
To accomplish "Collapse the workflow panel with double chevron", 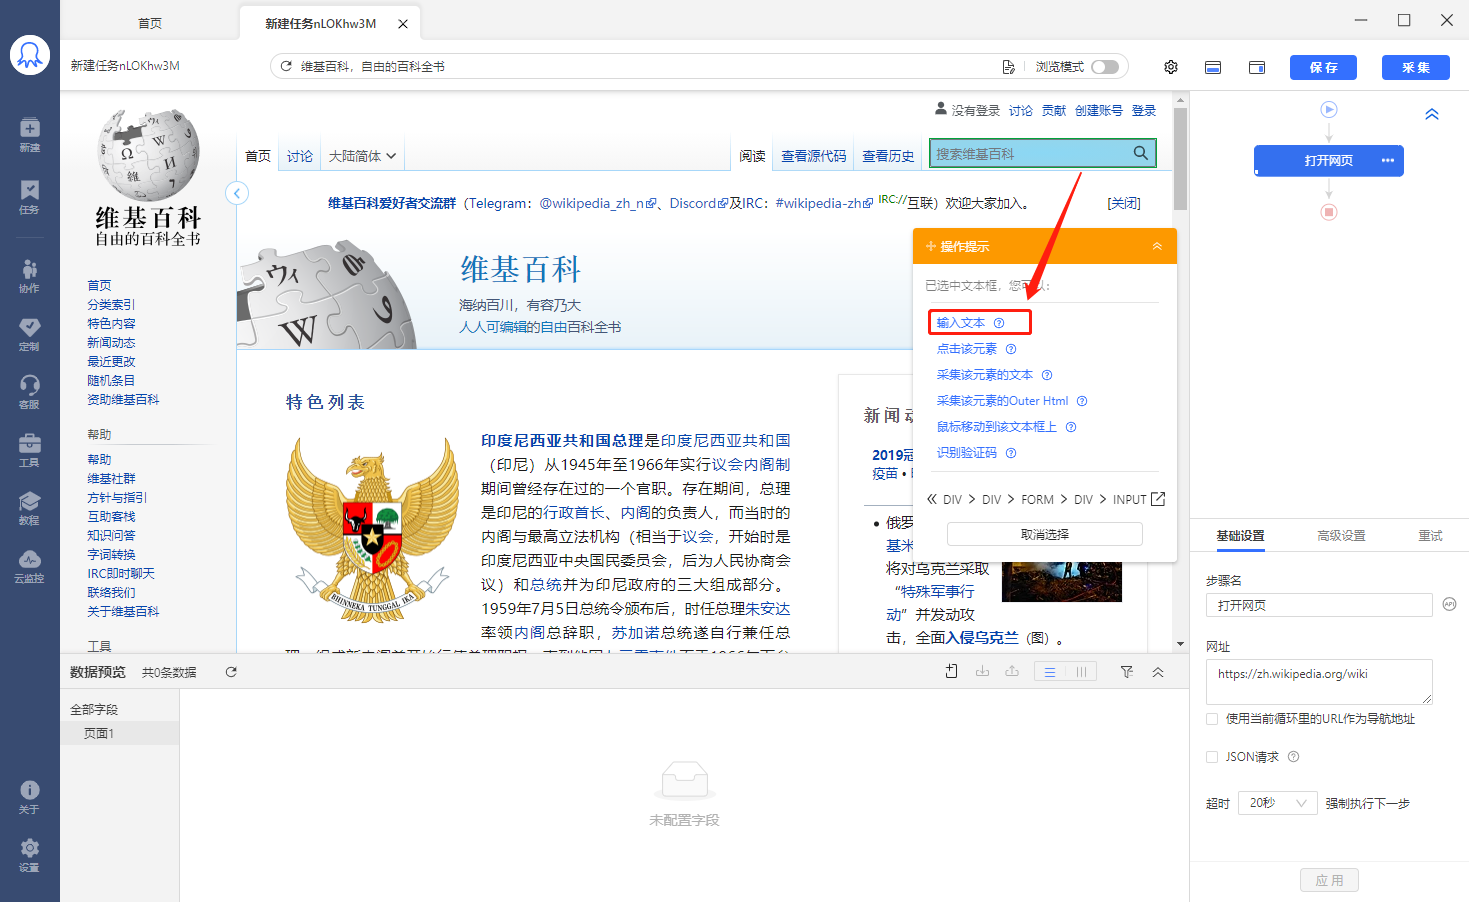I will point(1432,114).
